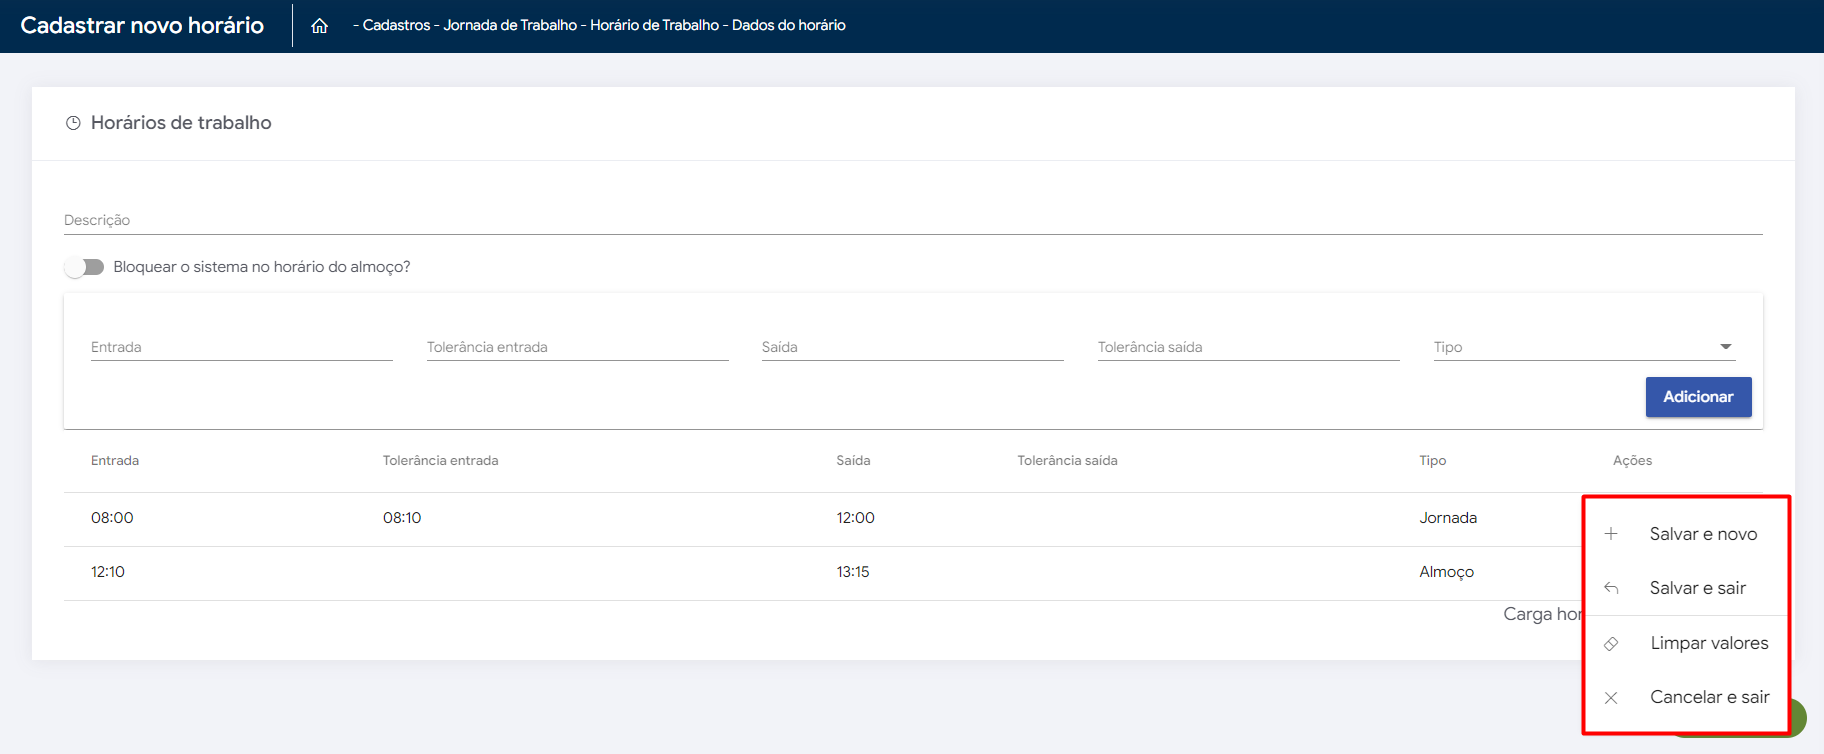Image resolution: width=1824 pixels, height=754 pixels.
Task: Click the X icon for Cancelar e sair
Action: [x=1611, y=698]
